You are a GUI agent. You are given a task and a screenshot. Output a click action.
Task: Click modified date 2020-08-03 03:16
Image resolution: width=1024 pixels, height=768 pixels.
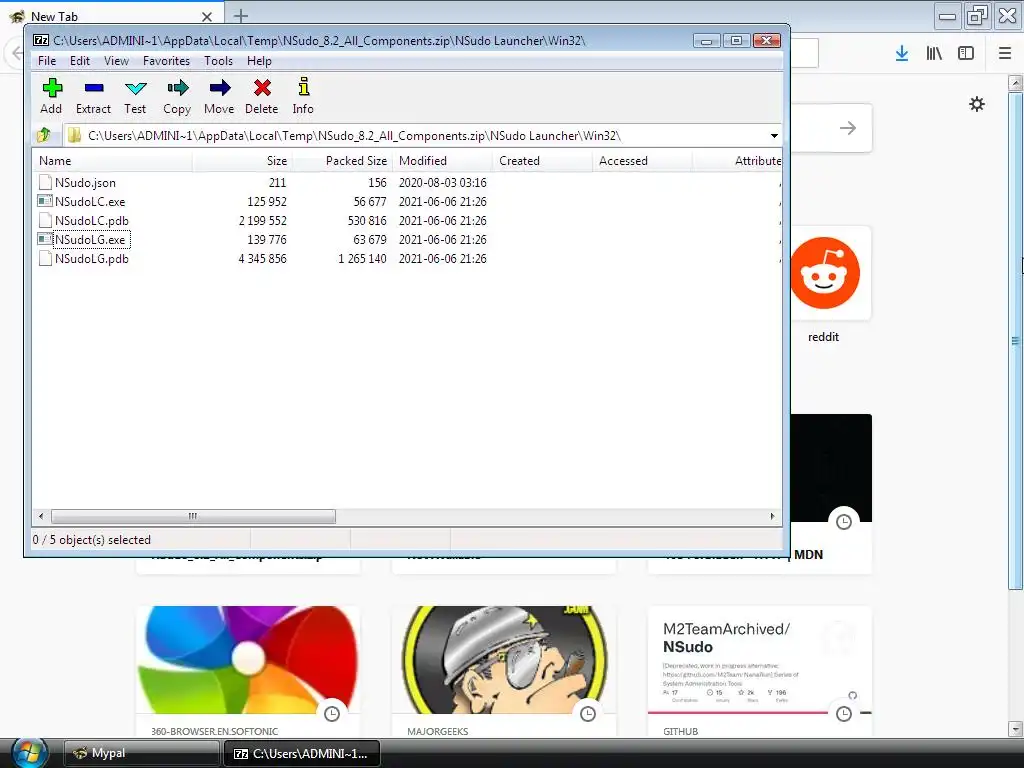443,182
